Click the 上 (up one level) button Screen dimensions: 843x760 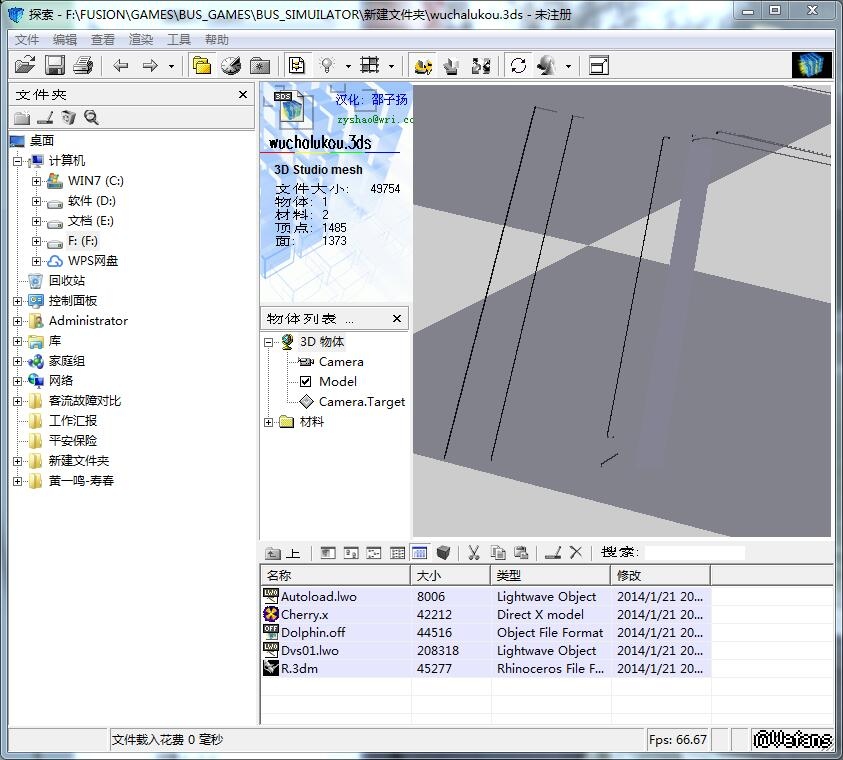click(x=283, y=553)
